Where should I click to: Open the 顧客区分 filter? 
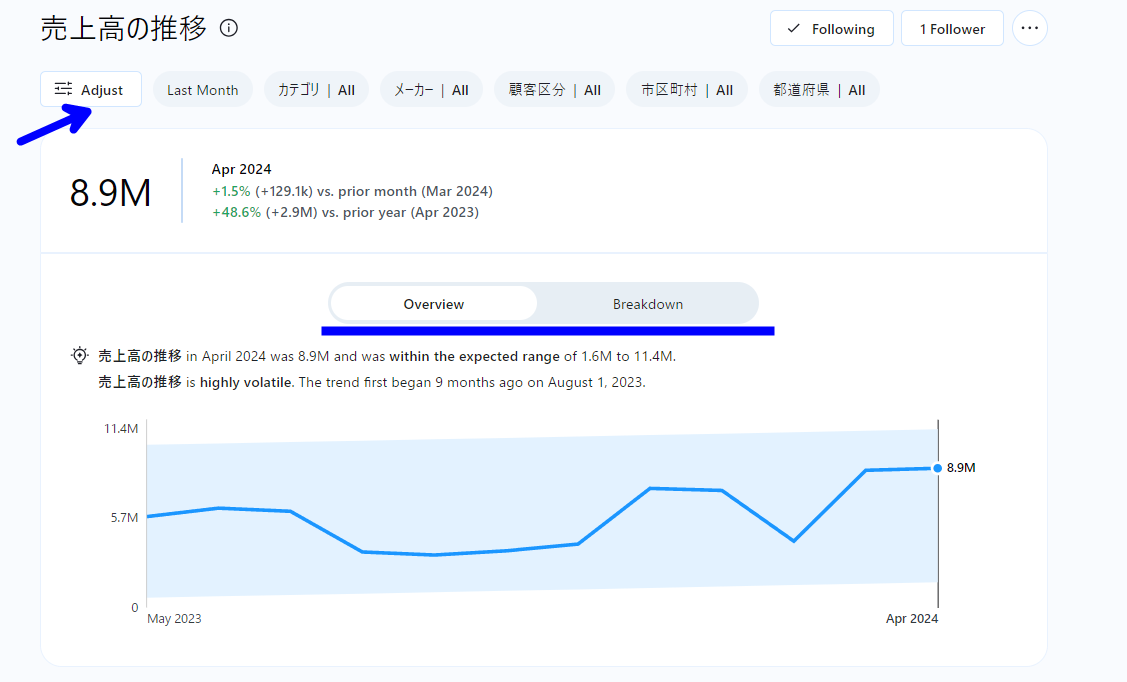(554, 90)
